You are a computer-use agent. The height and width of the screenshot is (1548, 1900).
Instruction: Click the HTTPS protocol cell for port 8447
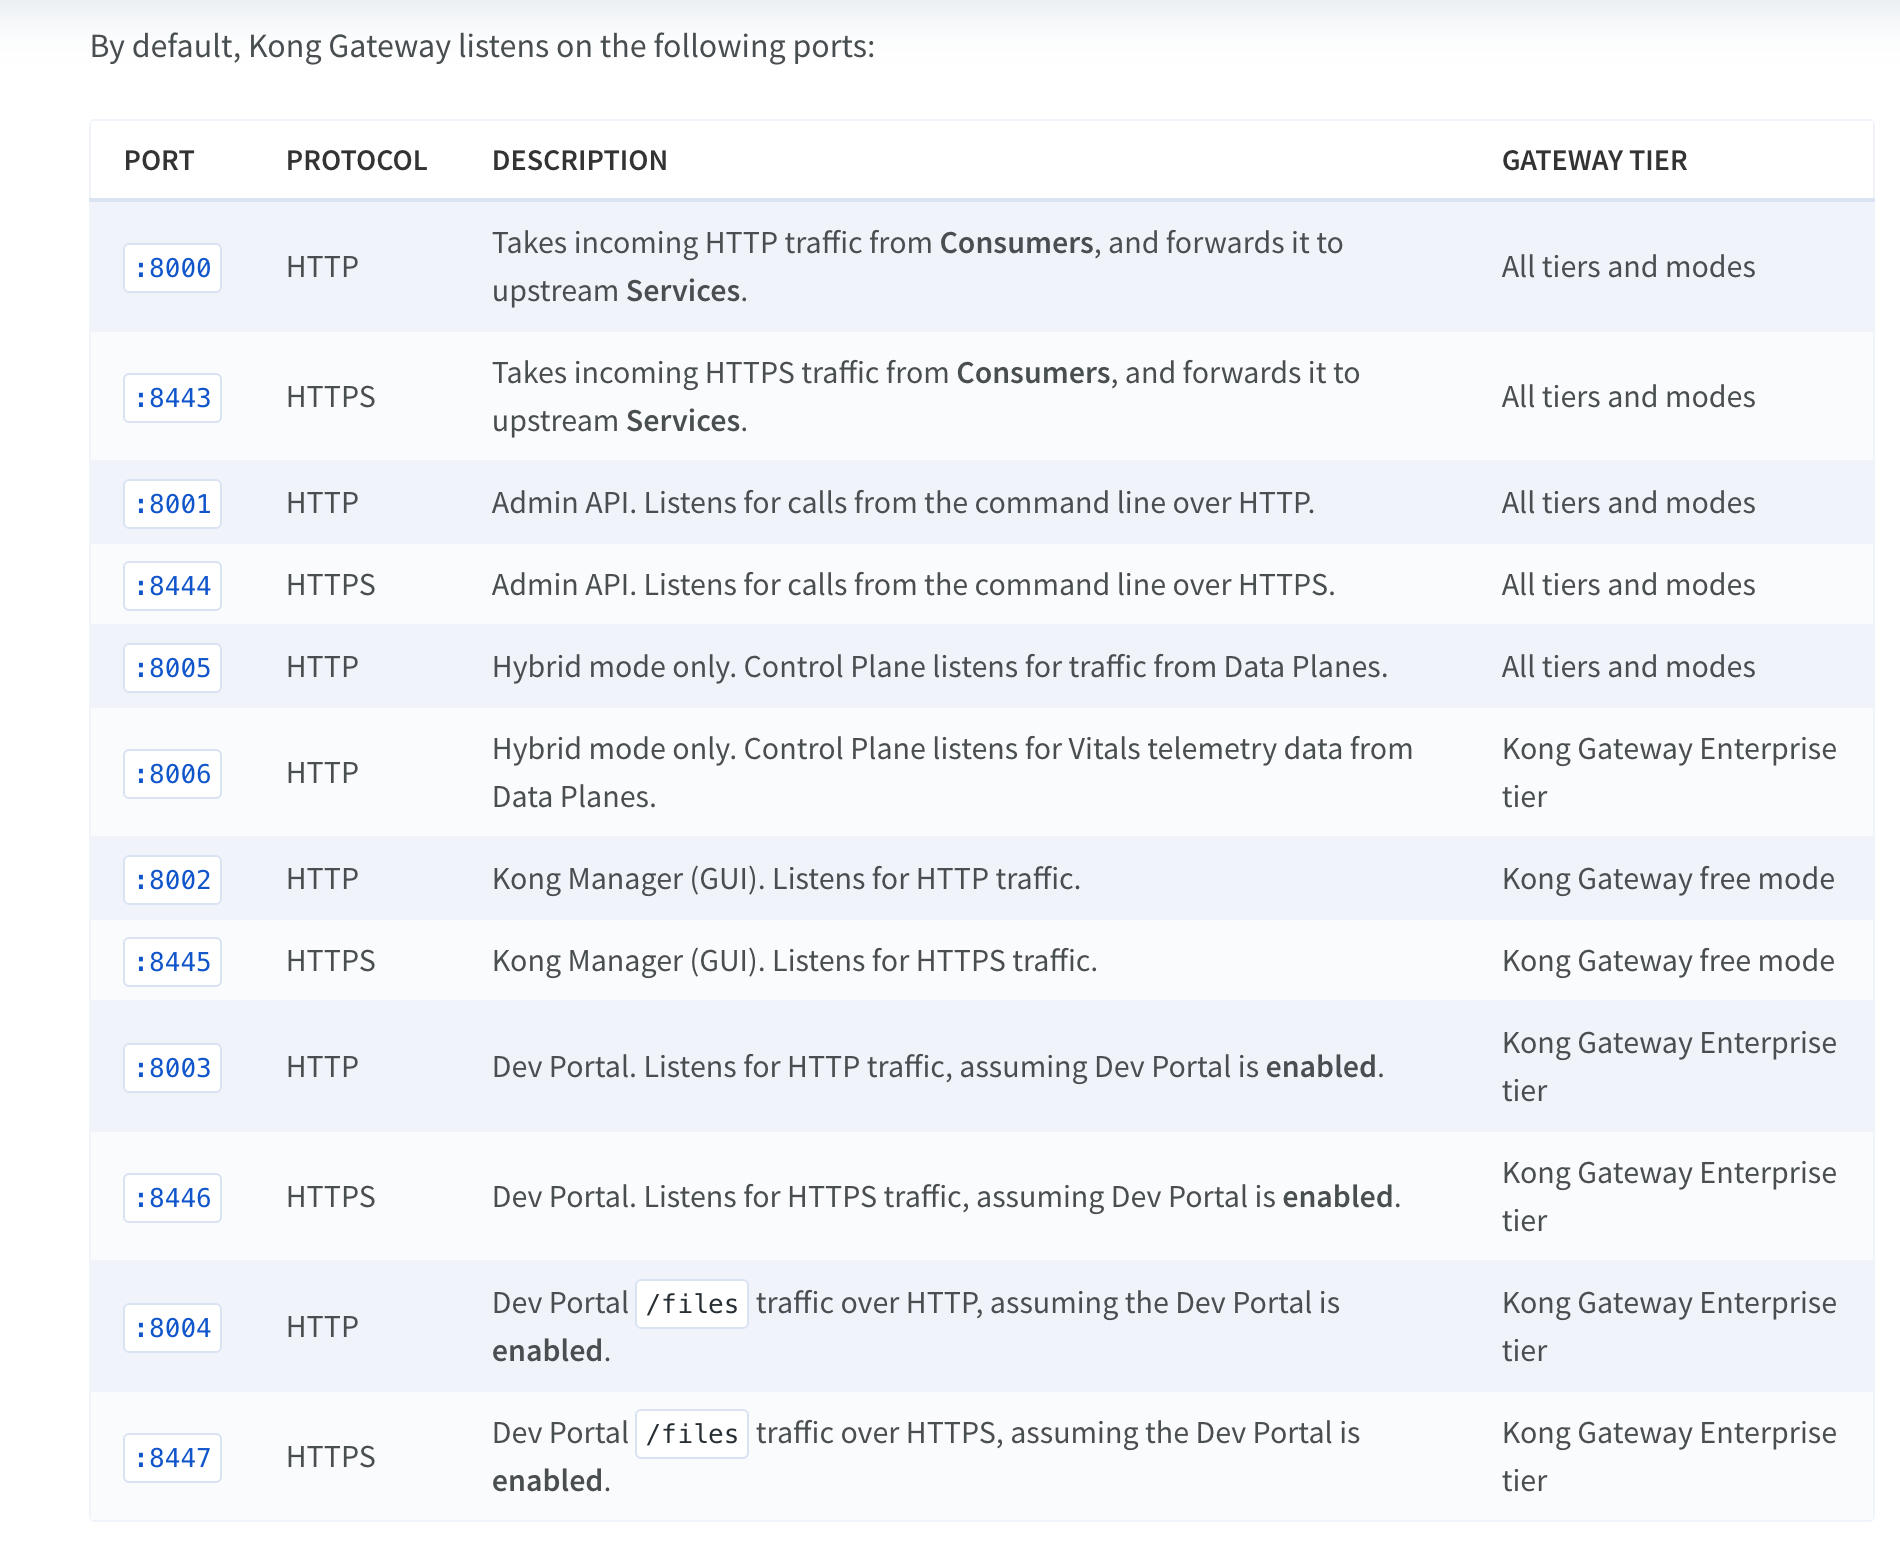pos(330,1457)
